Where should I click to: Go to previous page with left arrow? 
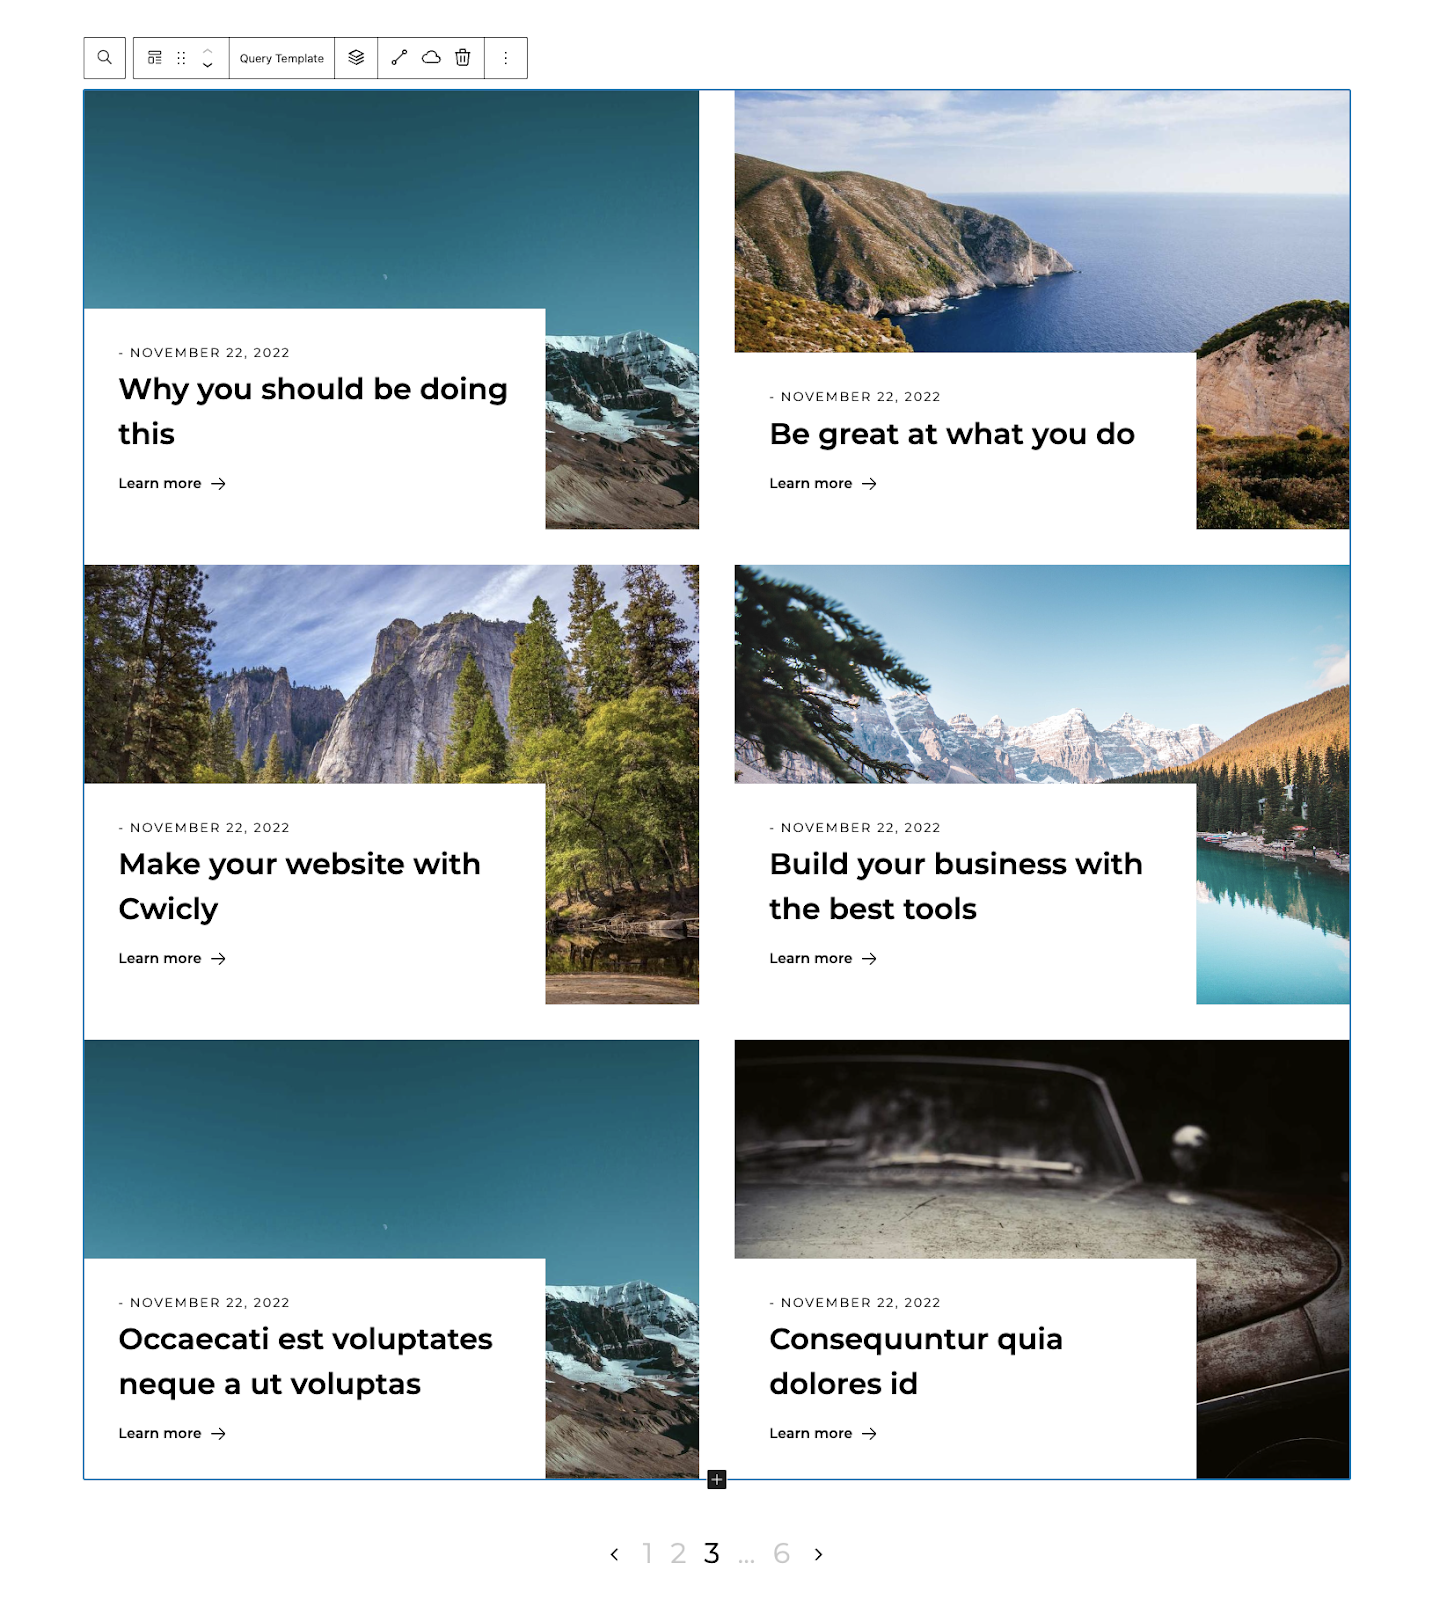pos(615,1554)
